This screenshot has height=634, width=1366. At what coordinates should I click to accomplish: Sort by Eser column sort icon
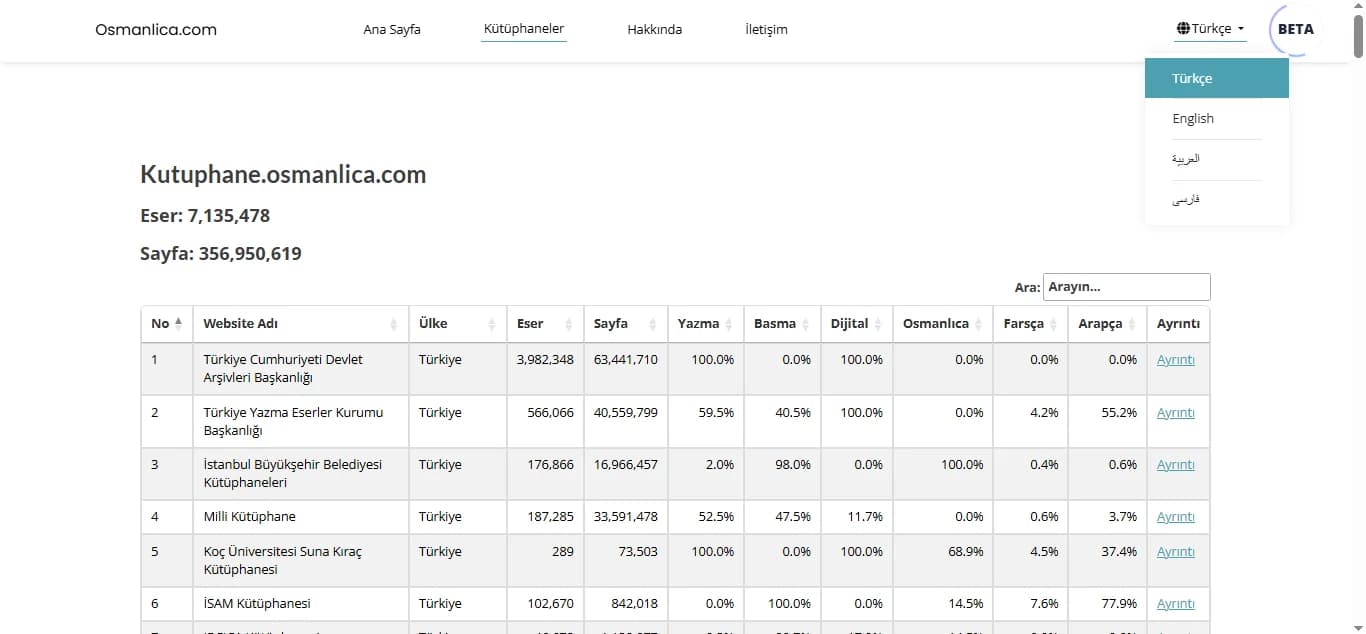pos(569,324)
